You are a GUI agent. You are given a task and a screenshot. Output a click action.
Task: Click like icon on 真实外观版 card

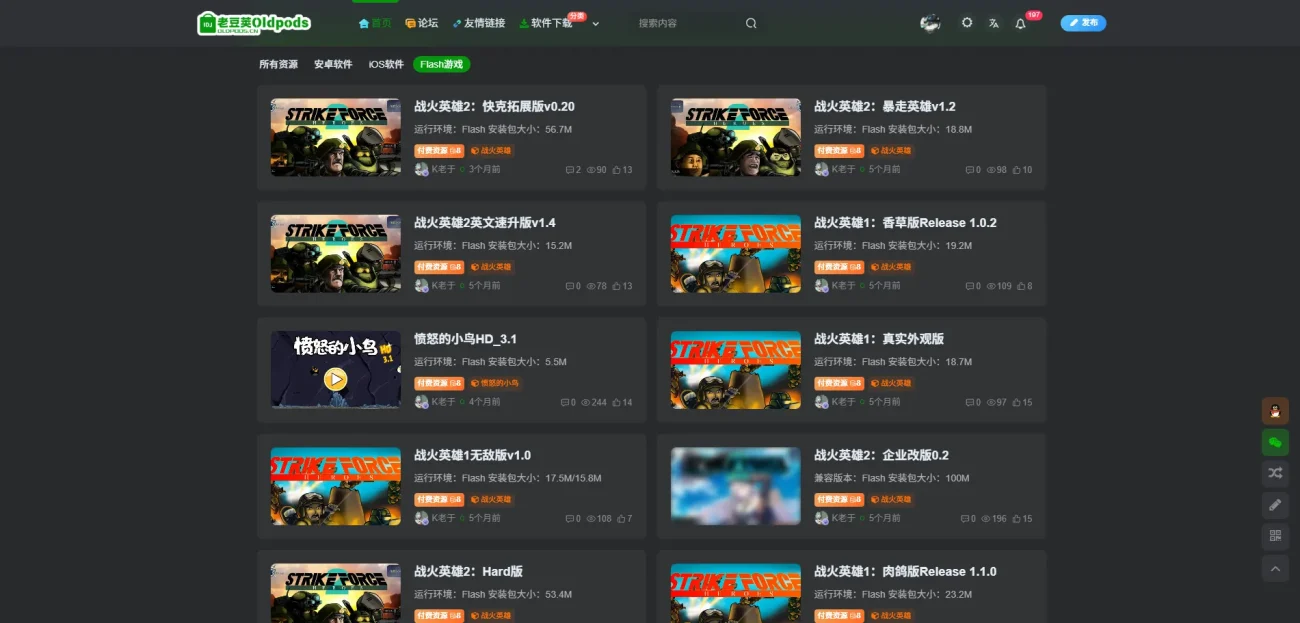[x=1016, y=402]
